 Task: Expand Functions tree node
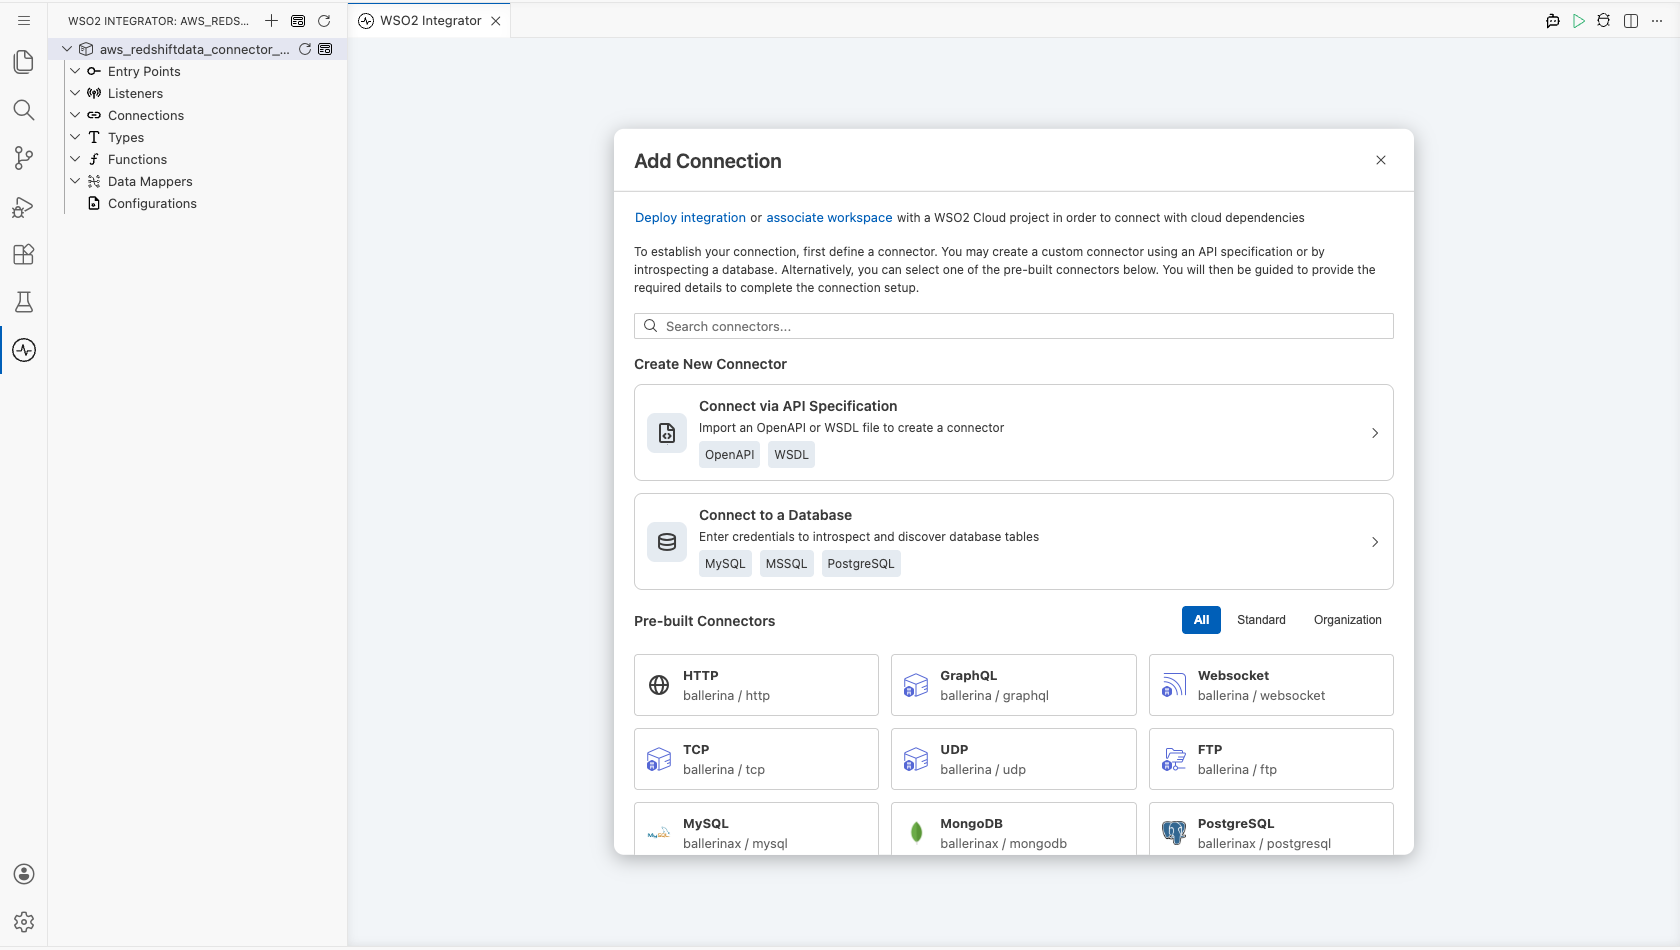(x=75, y=159)
